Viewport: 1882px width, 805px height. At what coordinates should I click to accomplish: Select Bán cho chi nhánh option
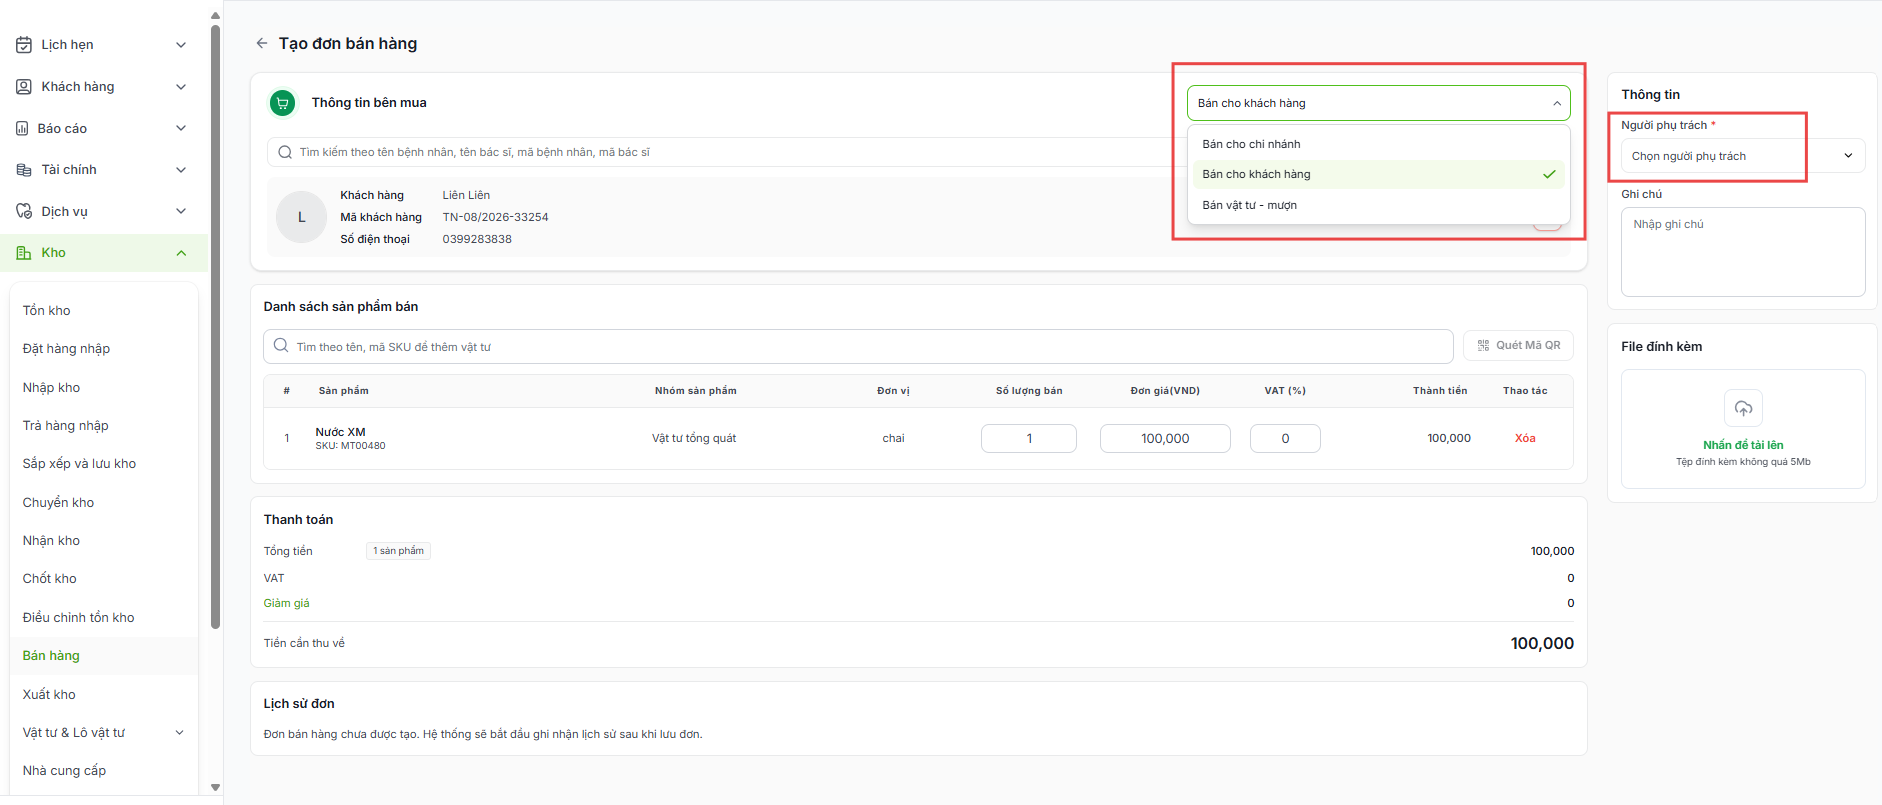tap(1379, 144)
